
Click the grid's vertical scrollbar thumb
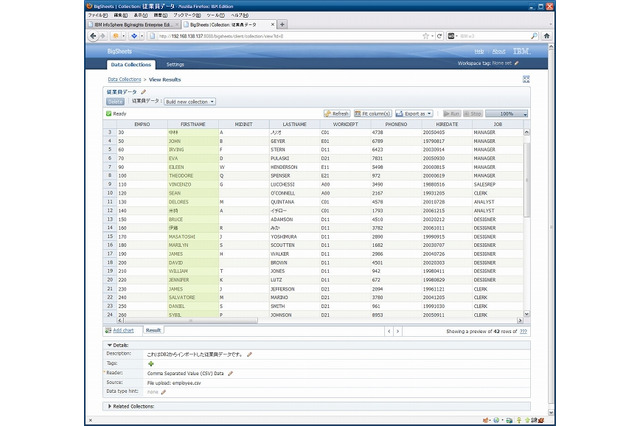(x=527, y=180)
